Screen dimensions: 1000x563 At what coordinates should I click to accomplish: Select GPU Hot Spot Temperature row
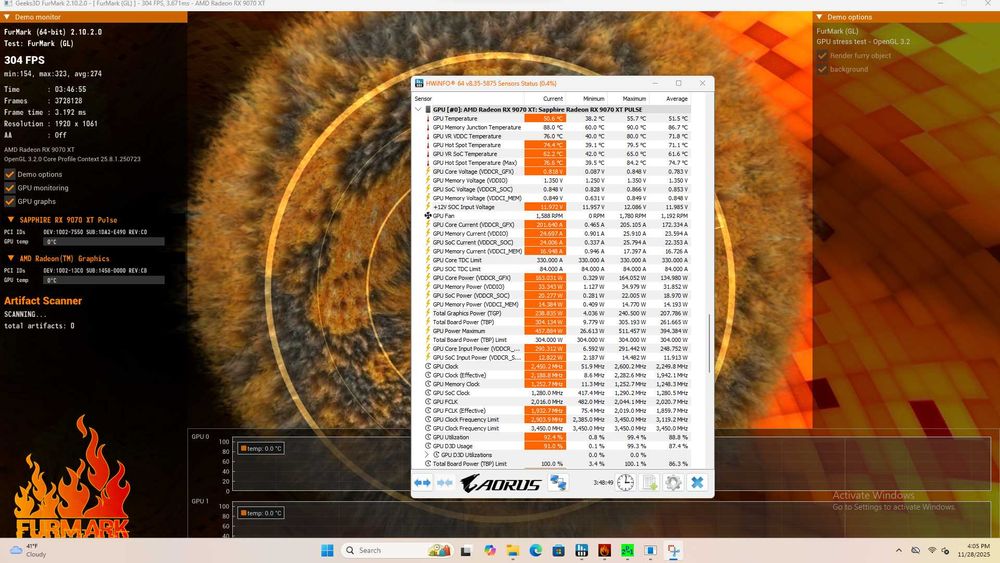(552, 145)
